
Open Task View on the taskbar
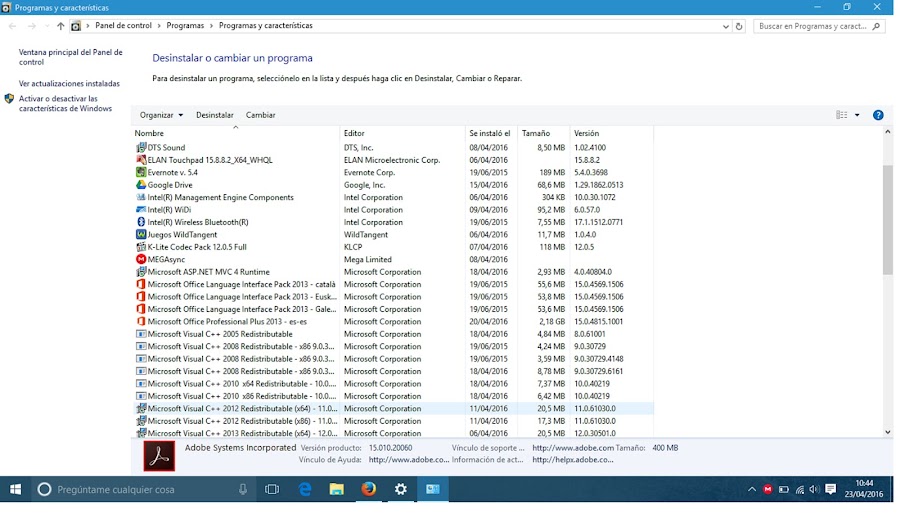point(272,489)
